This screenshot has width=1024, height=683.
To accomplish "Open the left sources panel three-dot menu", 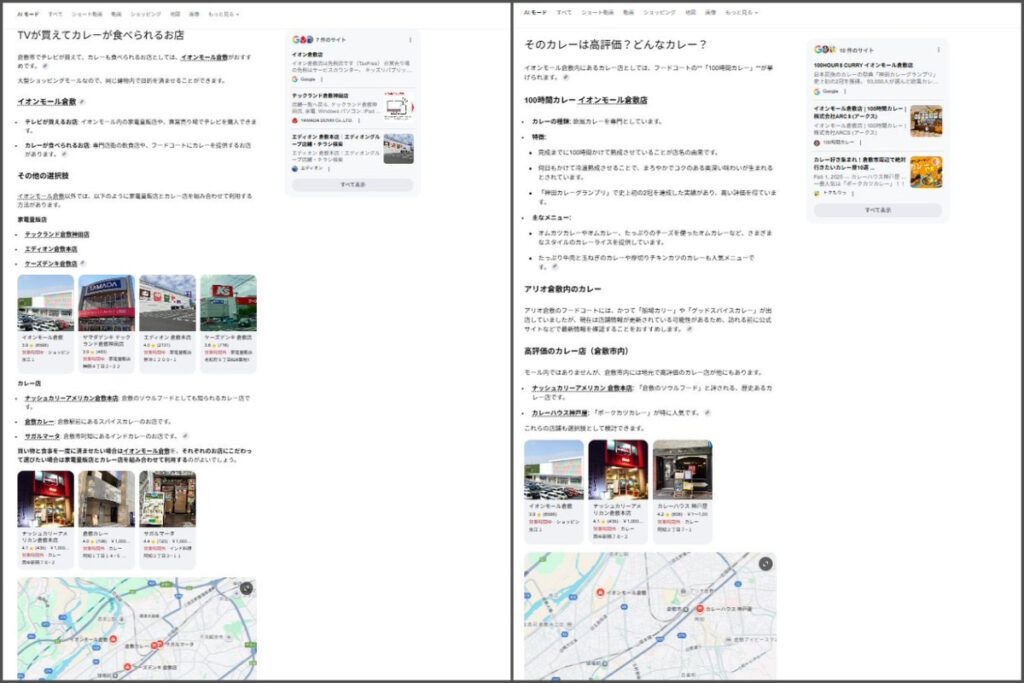I will pyautogui.click(x=408, y=38).
